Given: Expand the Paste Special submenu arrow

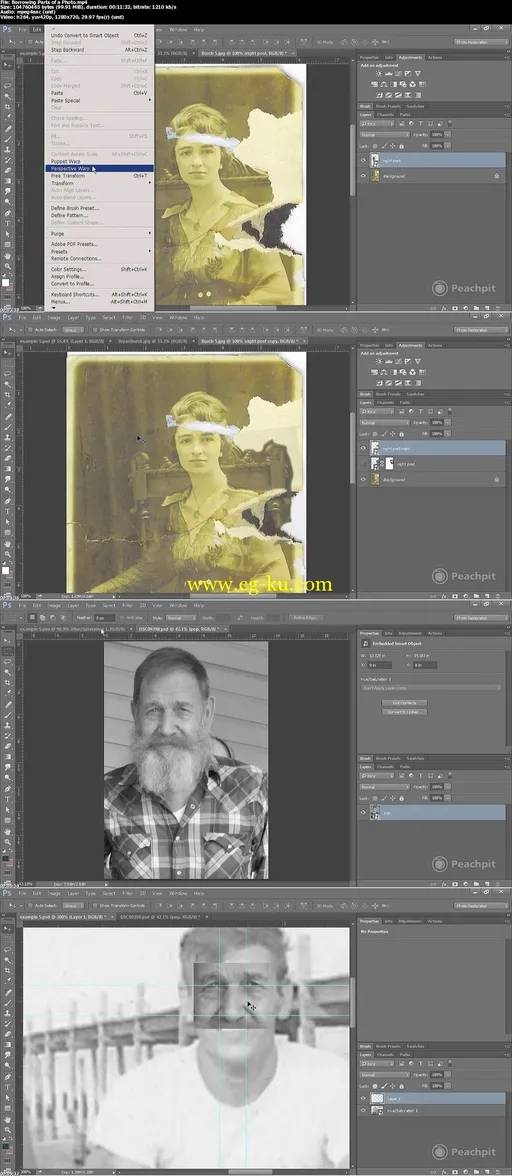Looking at the screenshot, I should pyautogui.click(x=149, y=100).
